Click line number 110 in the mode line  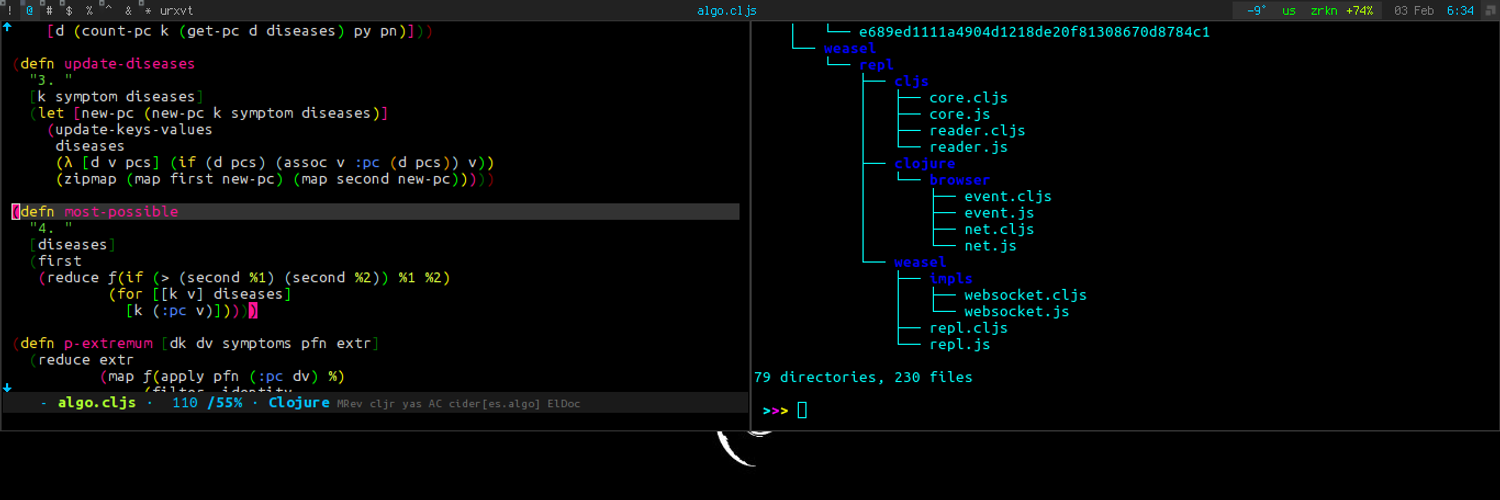(185, 403)
